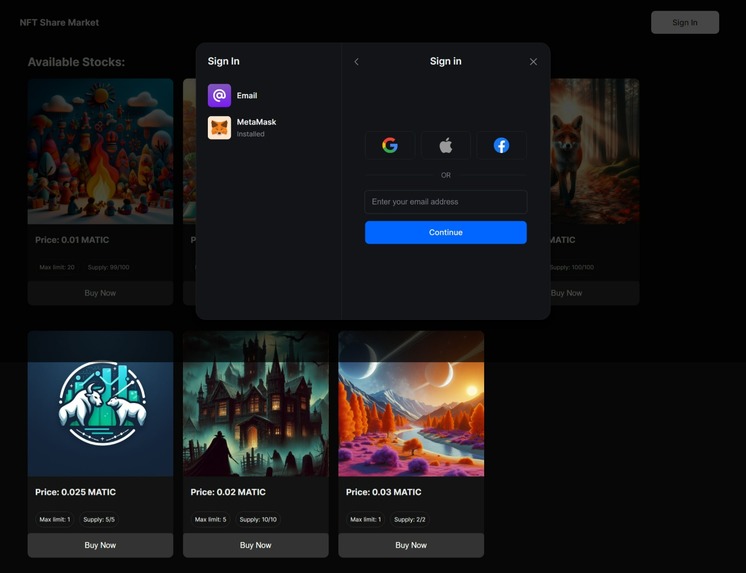Click 'Supply: 99/100' badge

(x=108, y=267)
